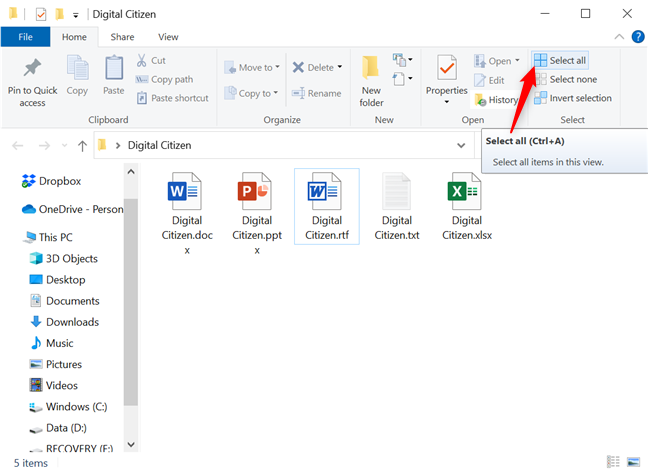The image size is (648, 473).
Task: Click Digital Citizen in the address bar
Action: pos(160,145)
